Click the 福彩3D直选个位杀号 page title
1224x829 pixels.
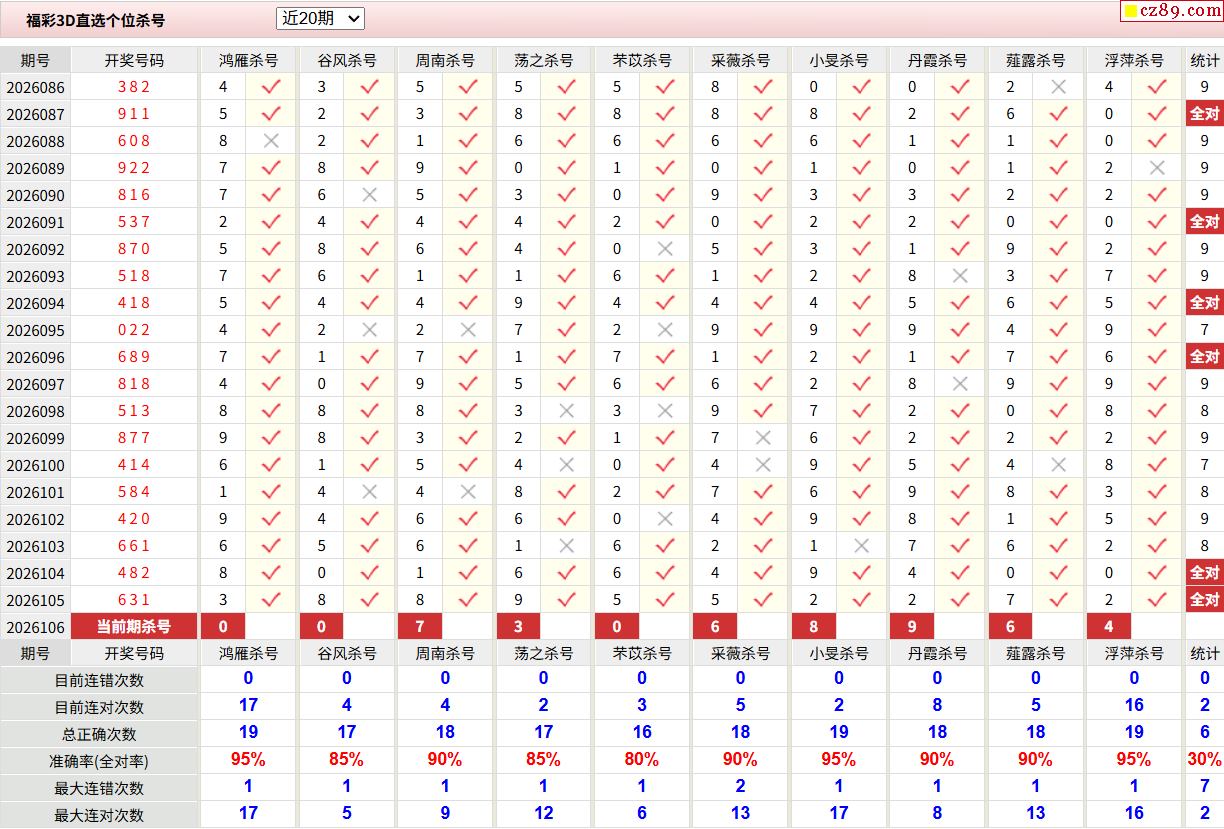tap(95, 20)
